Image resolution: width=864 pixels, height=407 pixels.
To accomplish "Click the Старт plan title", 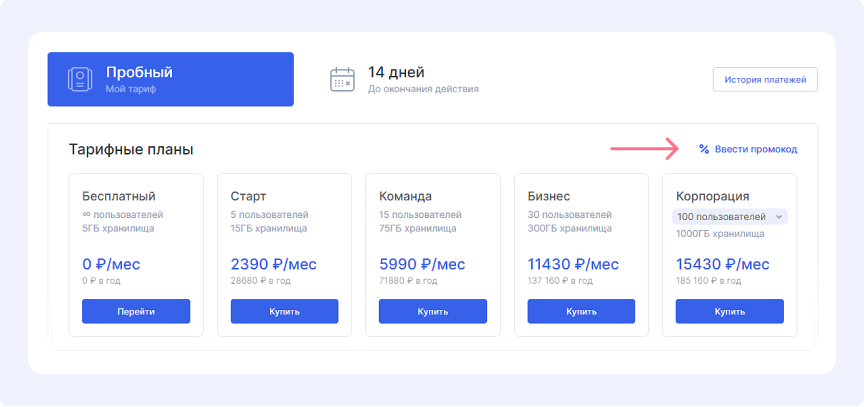I will [248, 196].
